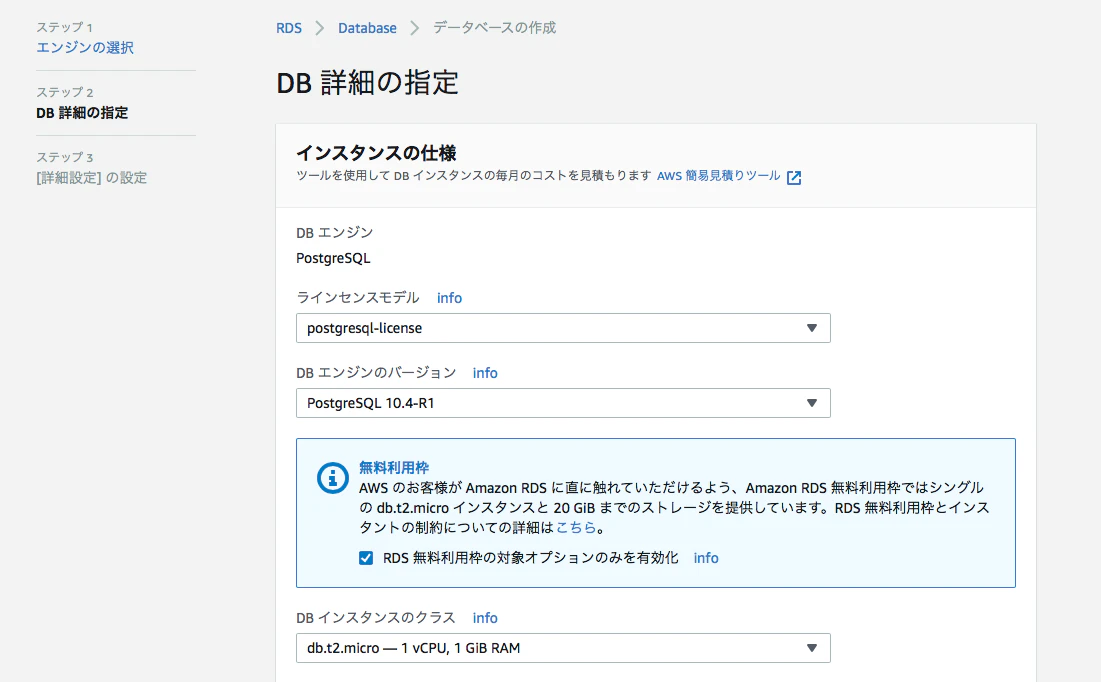Click the 無料利用枠 heading text
Image resolution: width=1101 pixels, height=682 pixels.
pyautogui.click(x=394, y=468)
